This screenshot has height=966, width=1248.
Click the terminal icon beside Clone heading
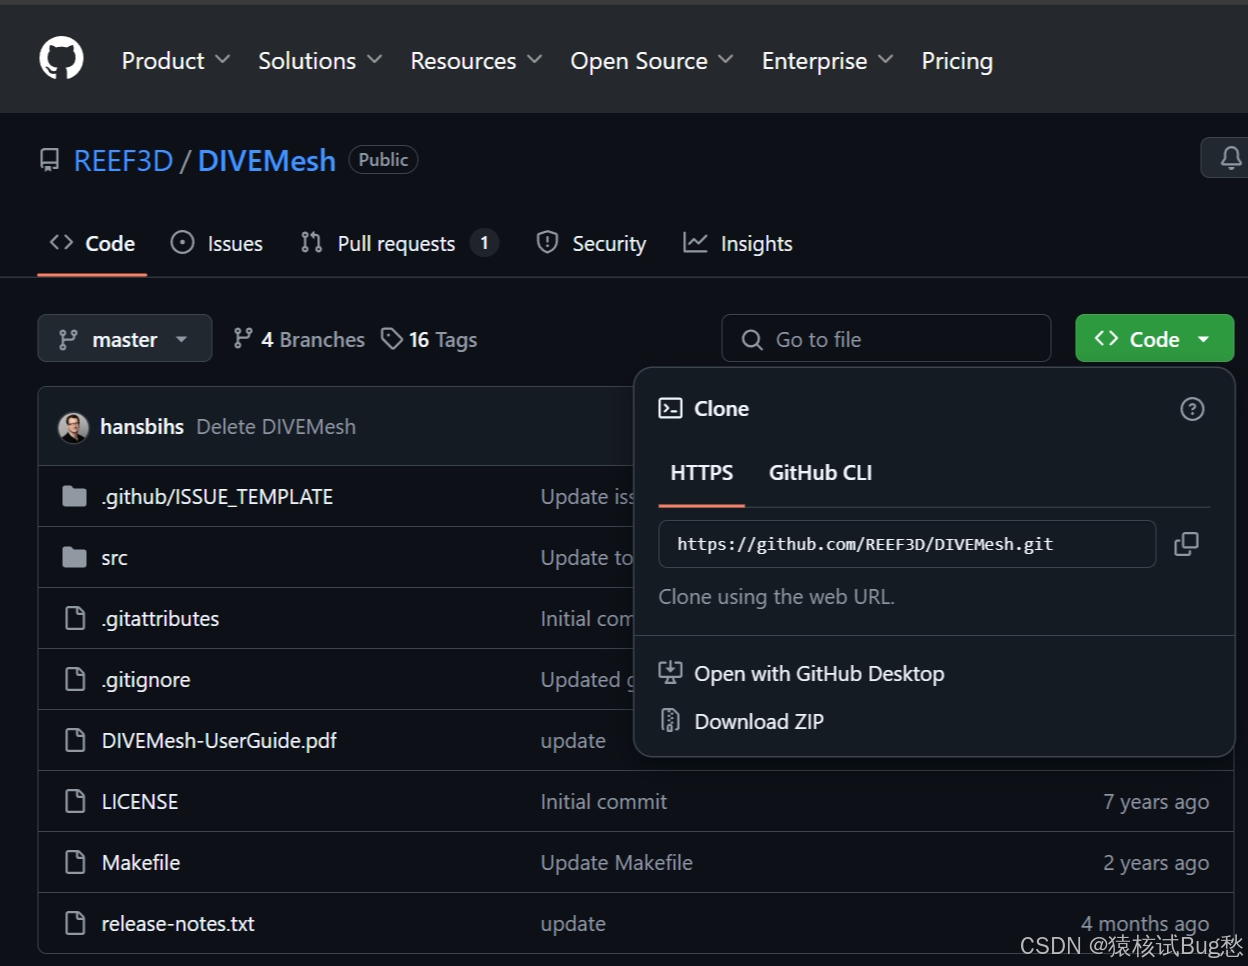[670, 408]
